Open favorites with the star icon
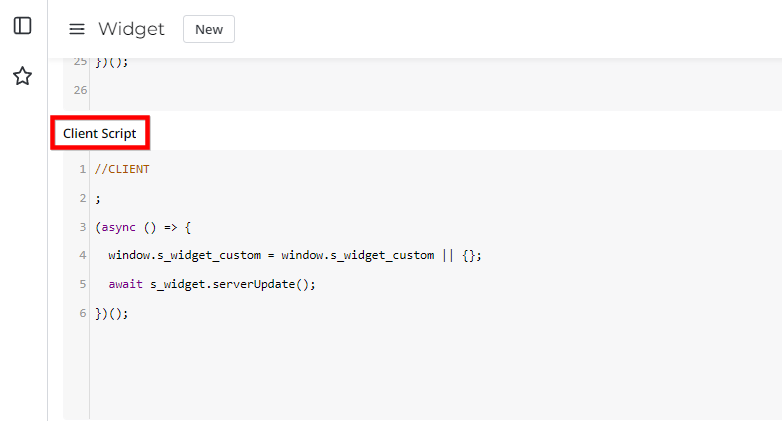This screenshot has width=782, height=421. tap(22, 76)
